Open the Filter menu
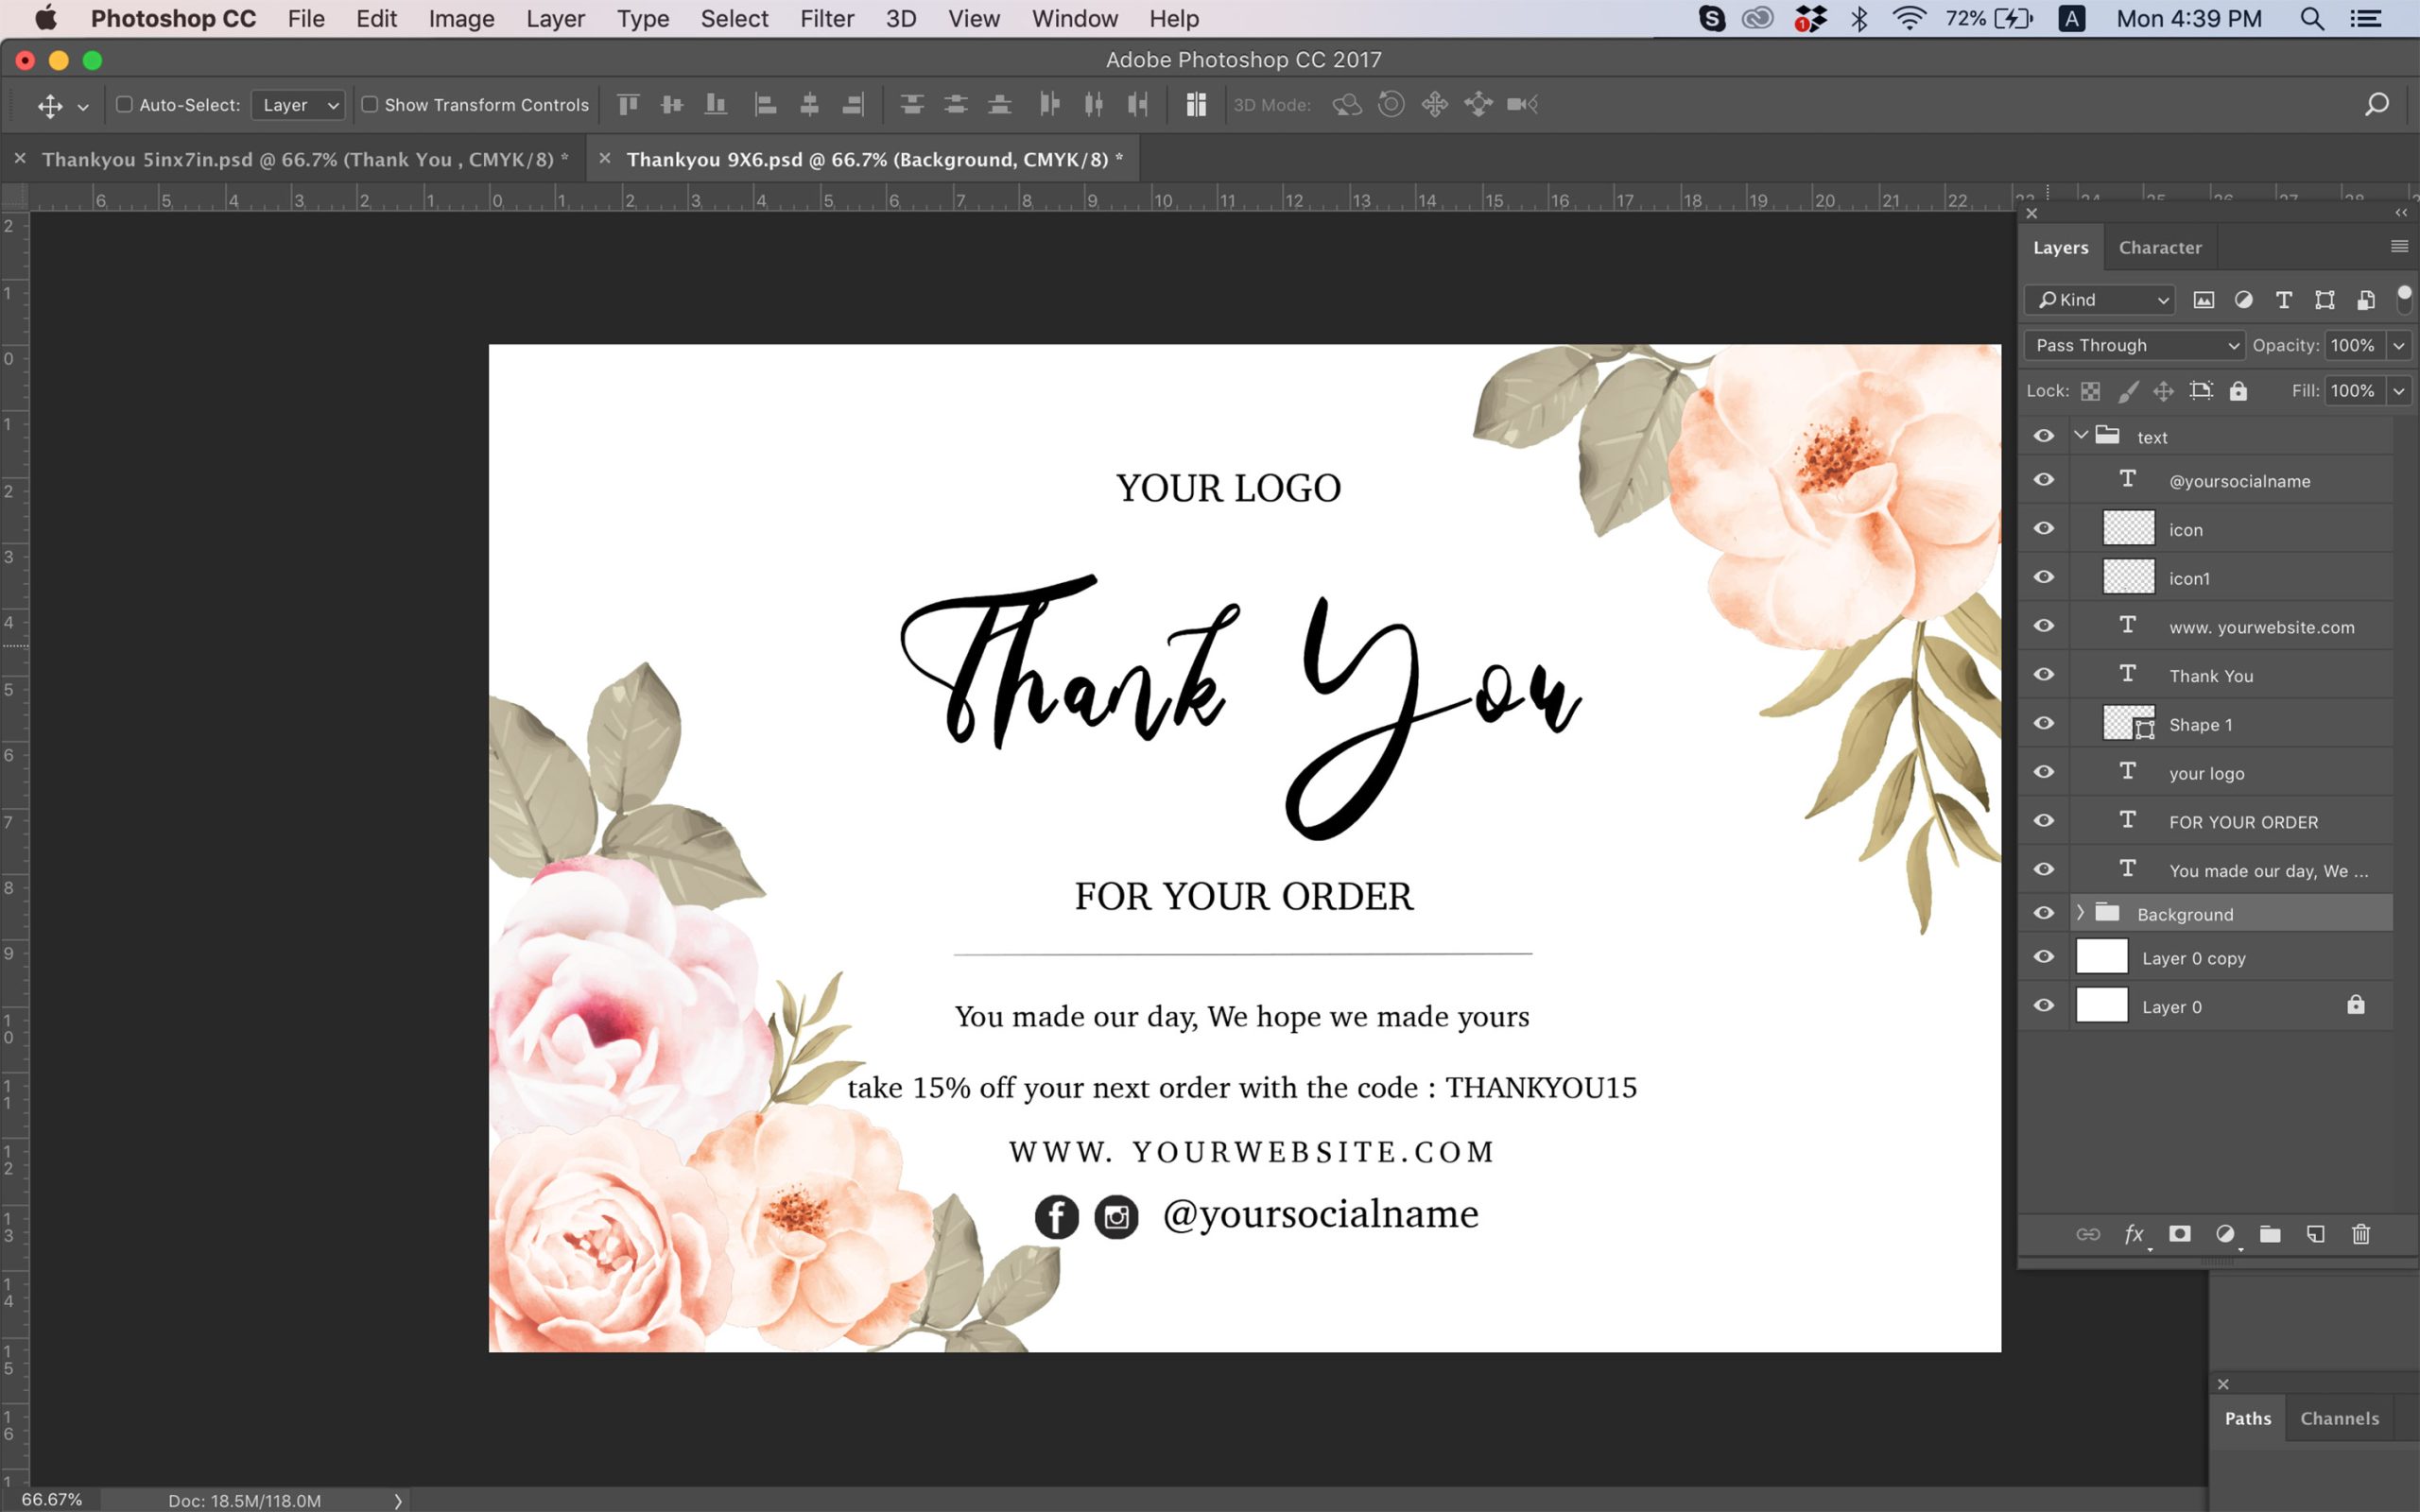This screenshot has width=2420, height=1512. (826, 19)
